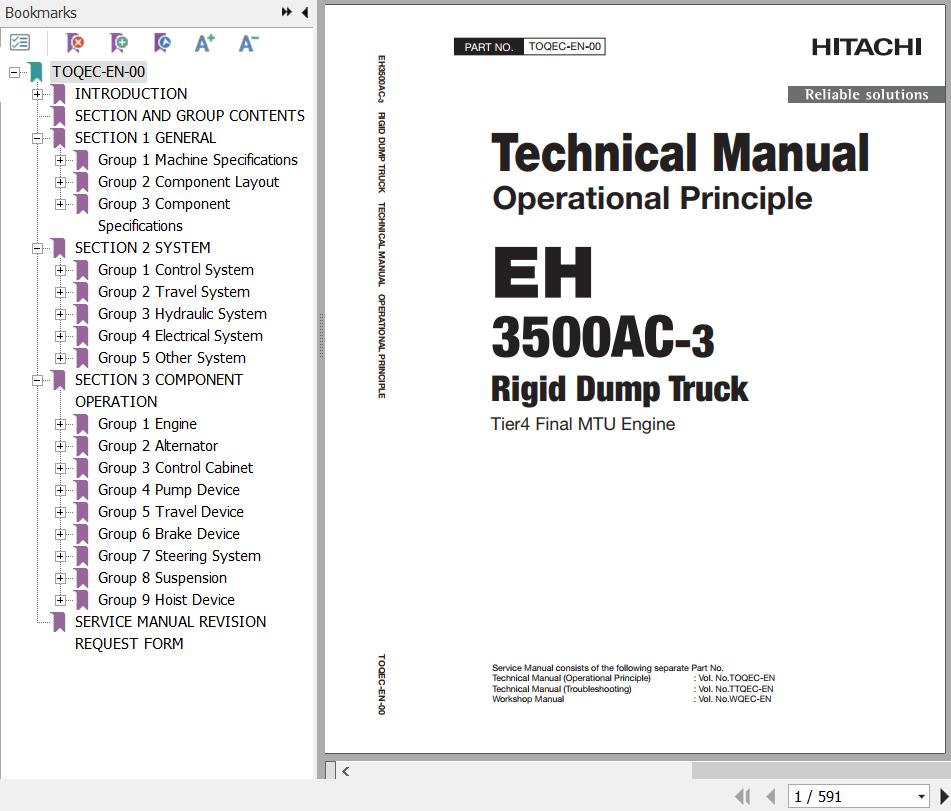Image resolution: width=951 pixels, height=811 pixels.
Task: Open Group 3 Control Cabinet bookmark
Action: coord(176,468)
